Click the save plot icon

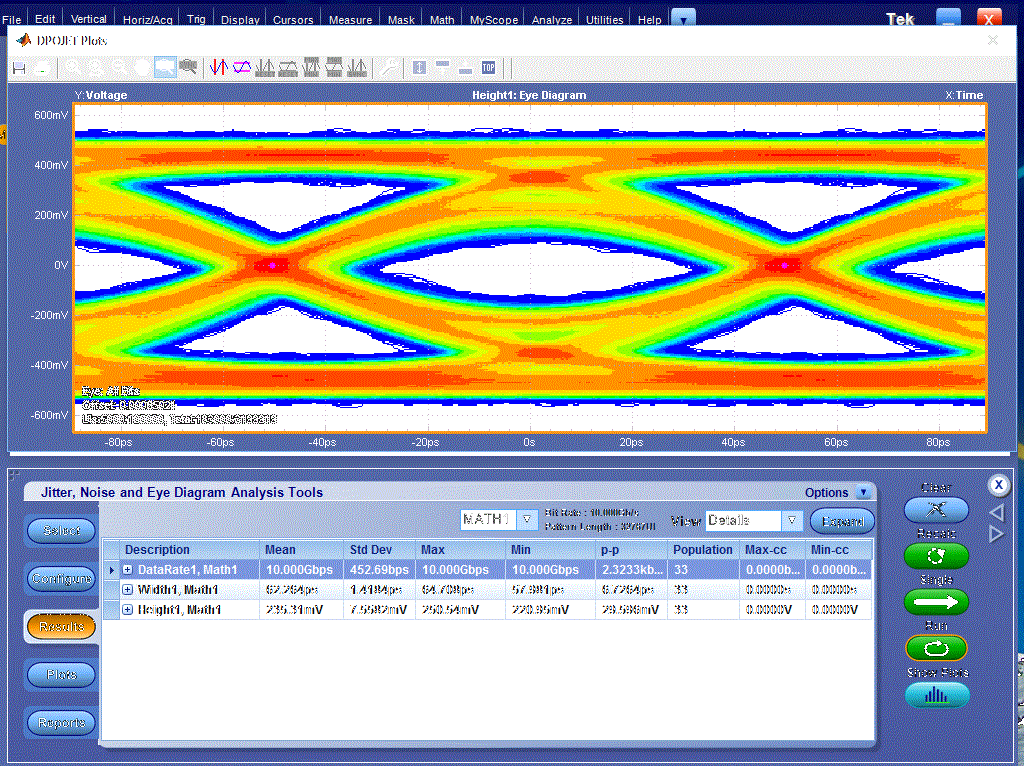[20, 68]
